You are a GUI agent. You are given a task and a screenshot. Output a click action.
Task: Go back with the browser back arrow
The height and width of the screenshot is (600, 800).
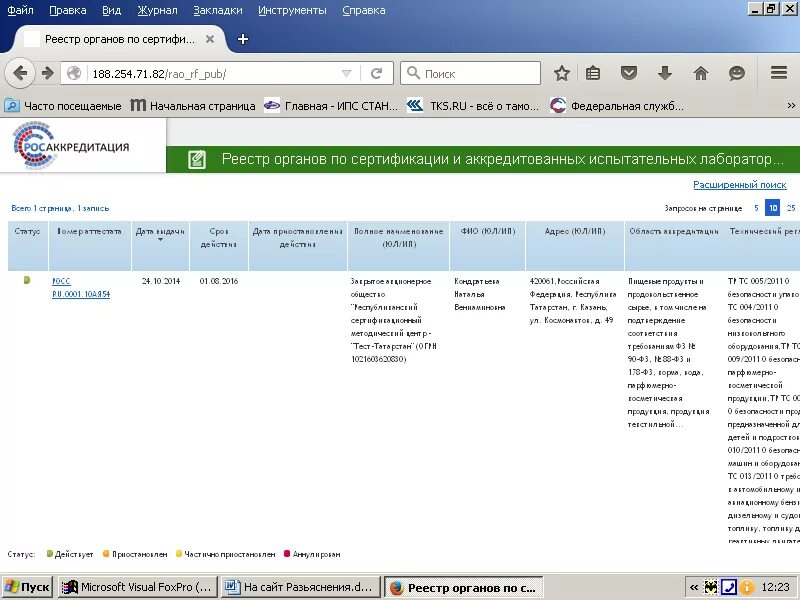pos(19,73)
